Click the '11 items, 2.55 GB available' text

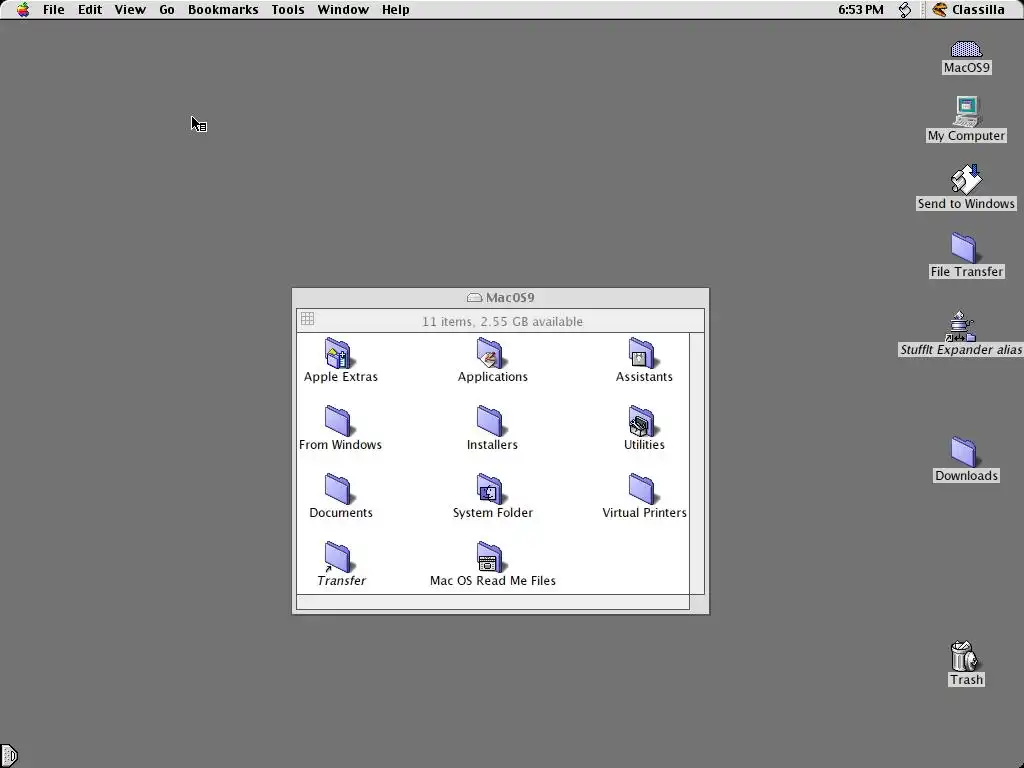502,321
